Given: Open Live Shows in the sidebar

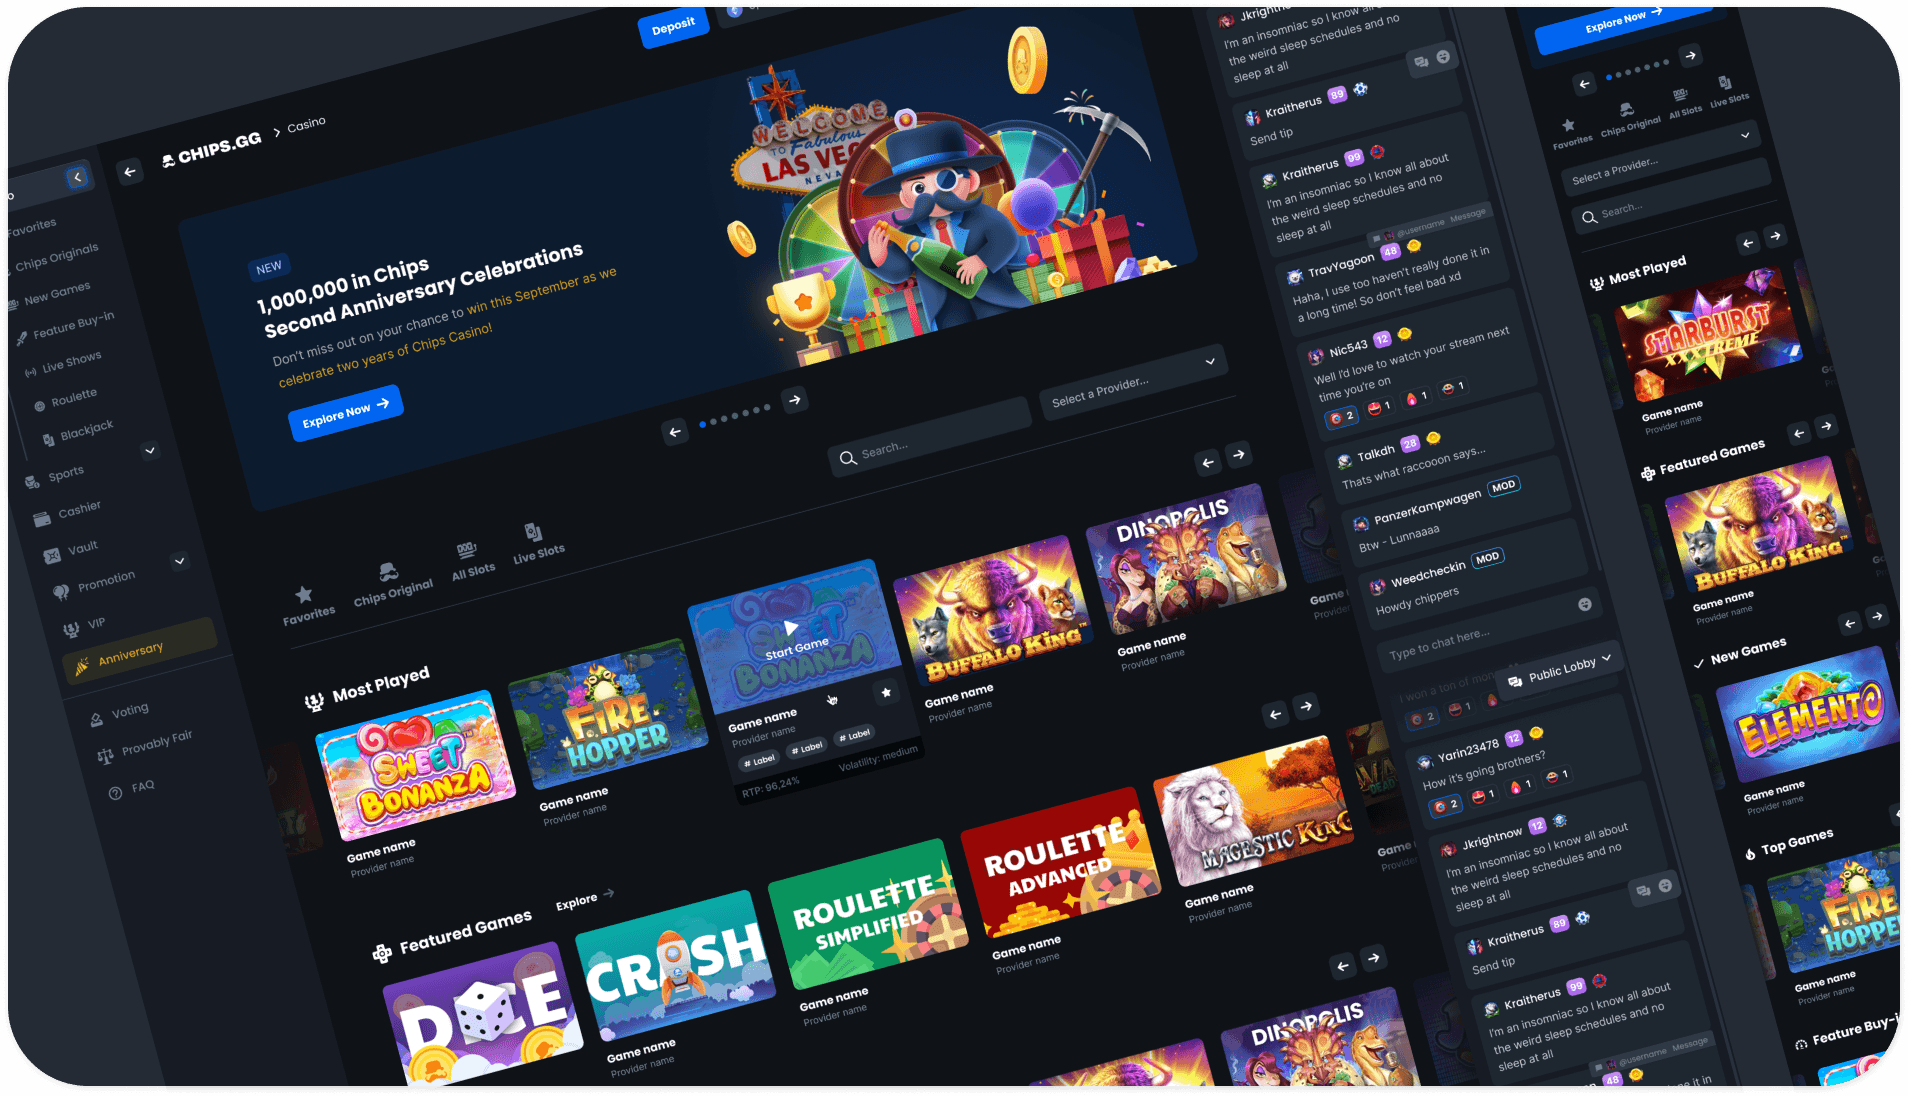Looking at the screenshot, I should pyautogui.click(x=63, y=362).
